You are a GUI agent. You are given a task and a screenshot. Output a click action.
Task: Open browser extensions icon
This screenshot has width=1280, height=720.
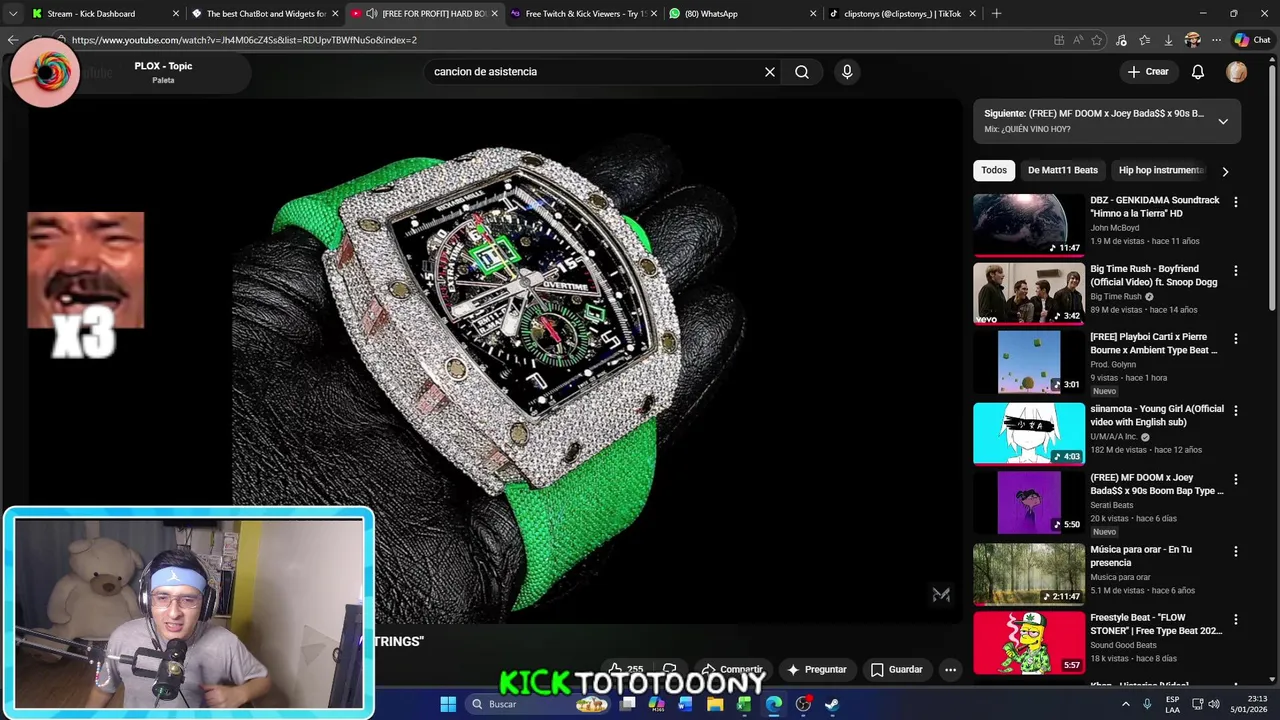pyautogui.click(x=1121, y=40)
